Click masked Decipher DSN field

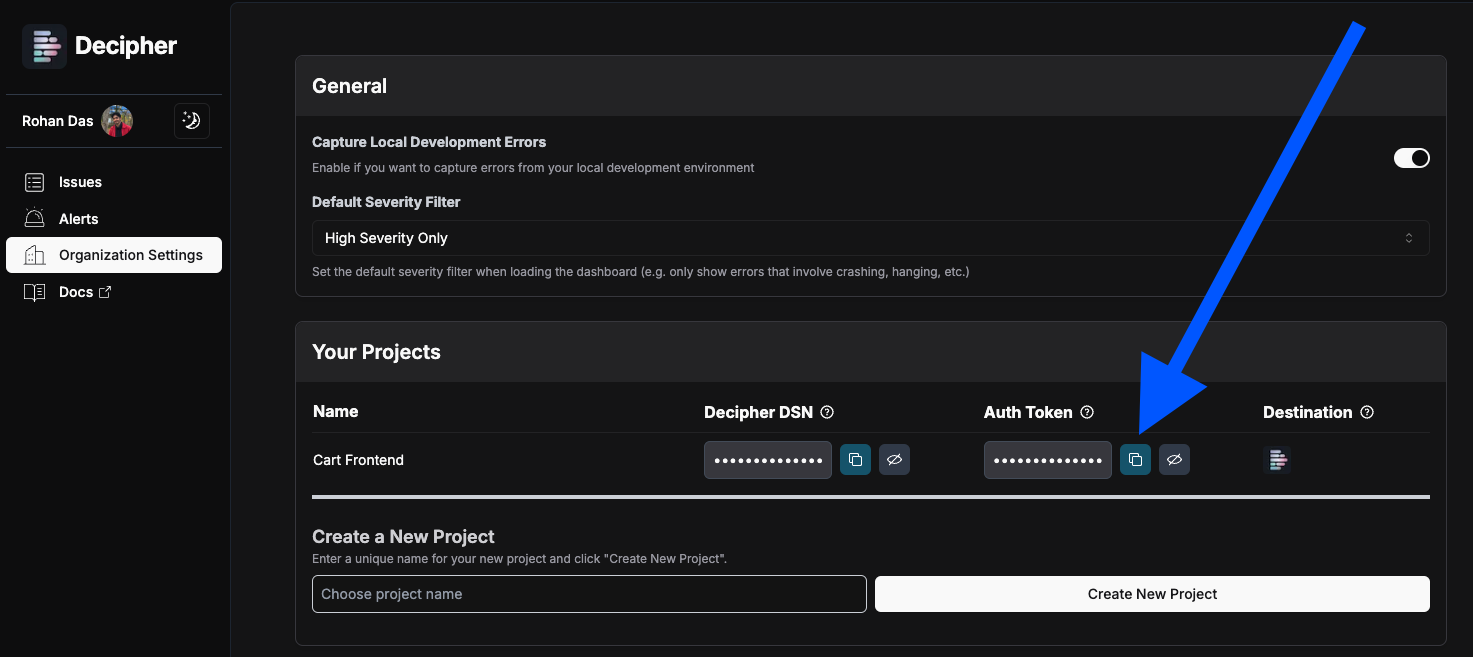(x=768, y=460)
